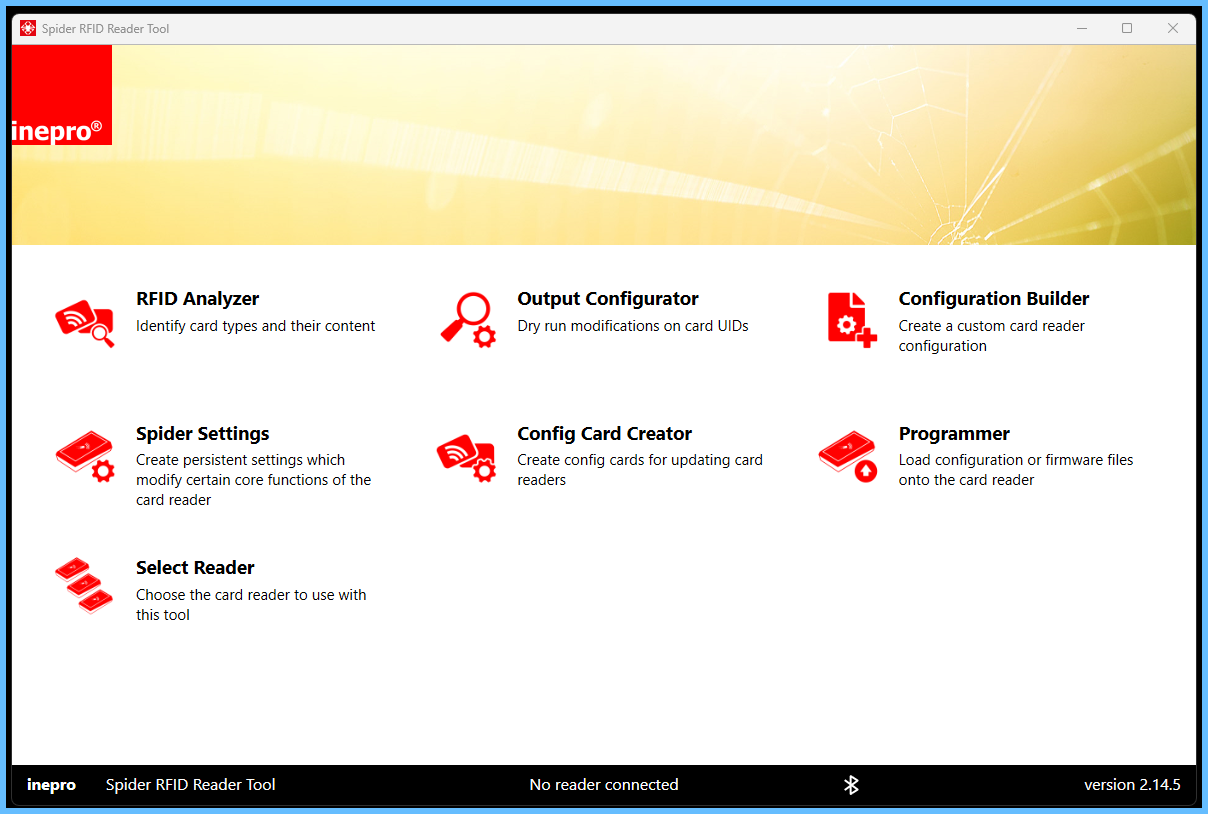Click the 'Spider RFID Reader Tool' window title
Viewport: 1208px width, 814px height.
pos(106,29)
